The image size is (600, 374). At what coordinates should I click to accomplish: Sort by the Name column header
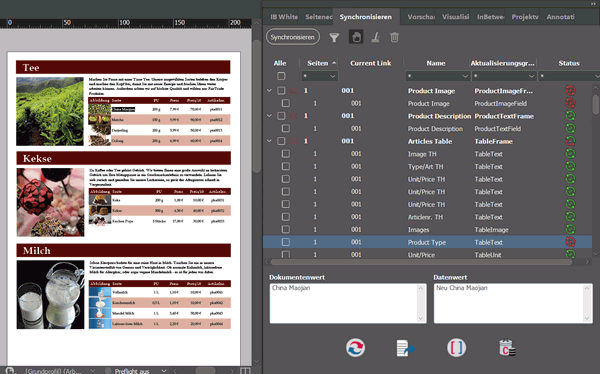pos(436,63)
